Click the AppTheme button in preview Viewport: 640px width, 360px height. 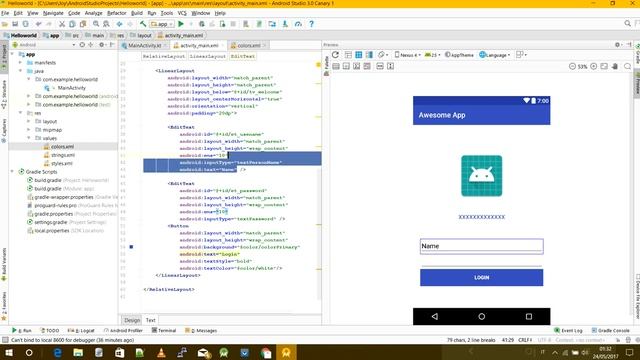click(459, 55)
